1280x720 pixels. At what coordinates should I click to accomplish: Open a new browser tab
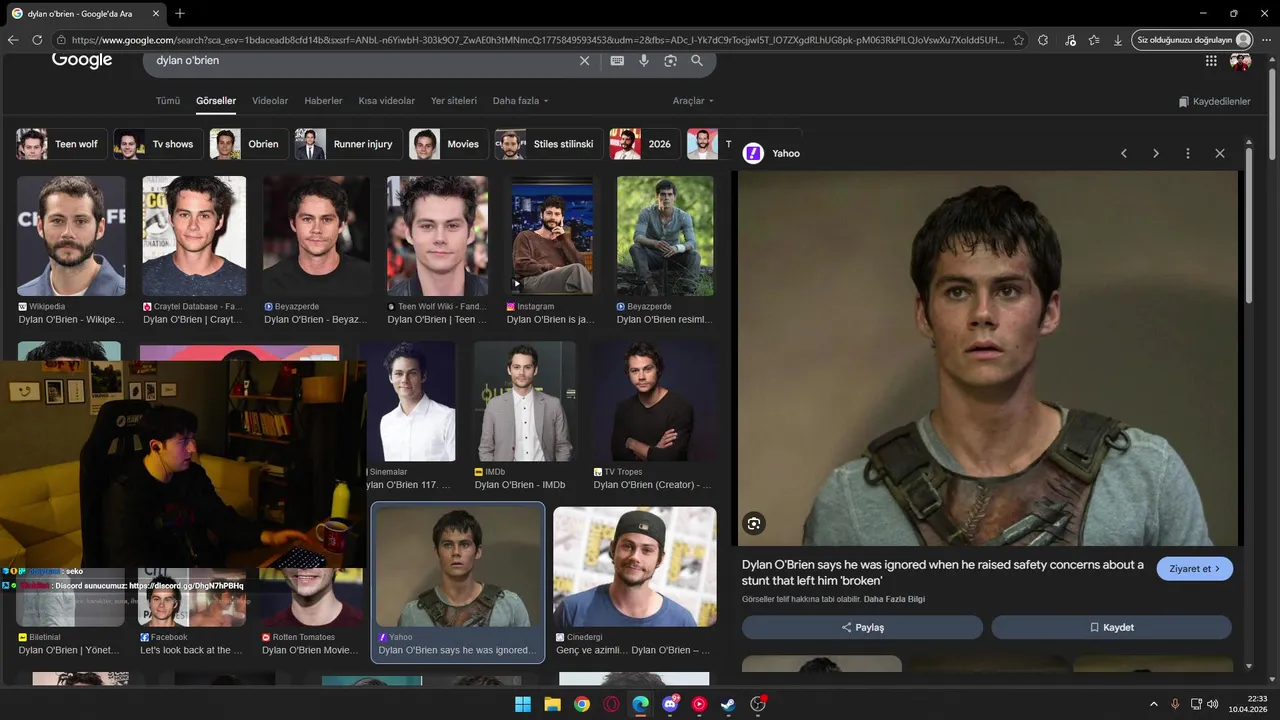[x=180, y=13]
